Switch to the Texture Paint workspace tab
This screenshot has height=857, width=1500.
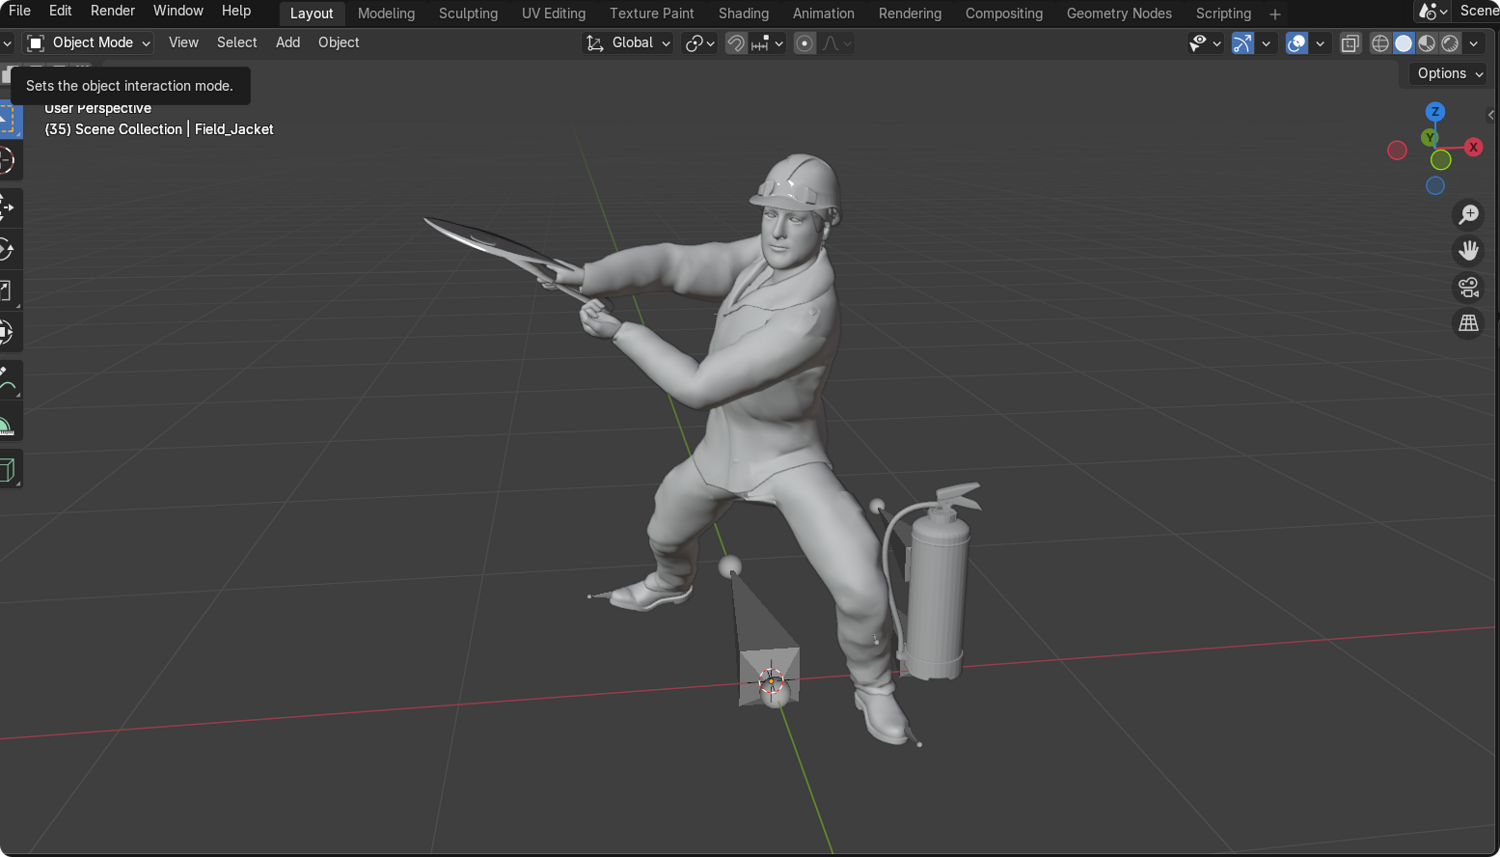tap(651, 13)
